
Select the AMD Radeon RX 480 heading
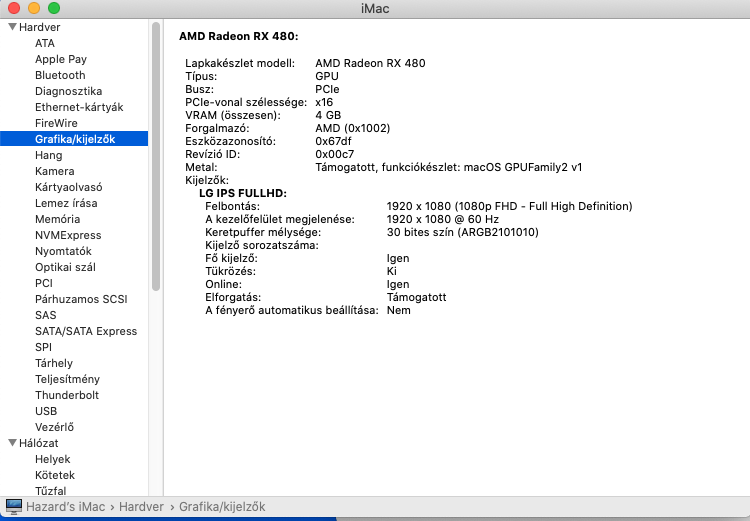pos(239,36)
